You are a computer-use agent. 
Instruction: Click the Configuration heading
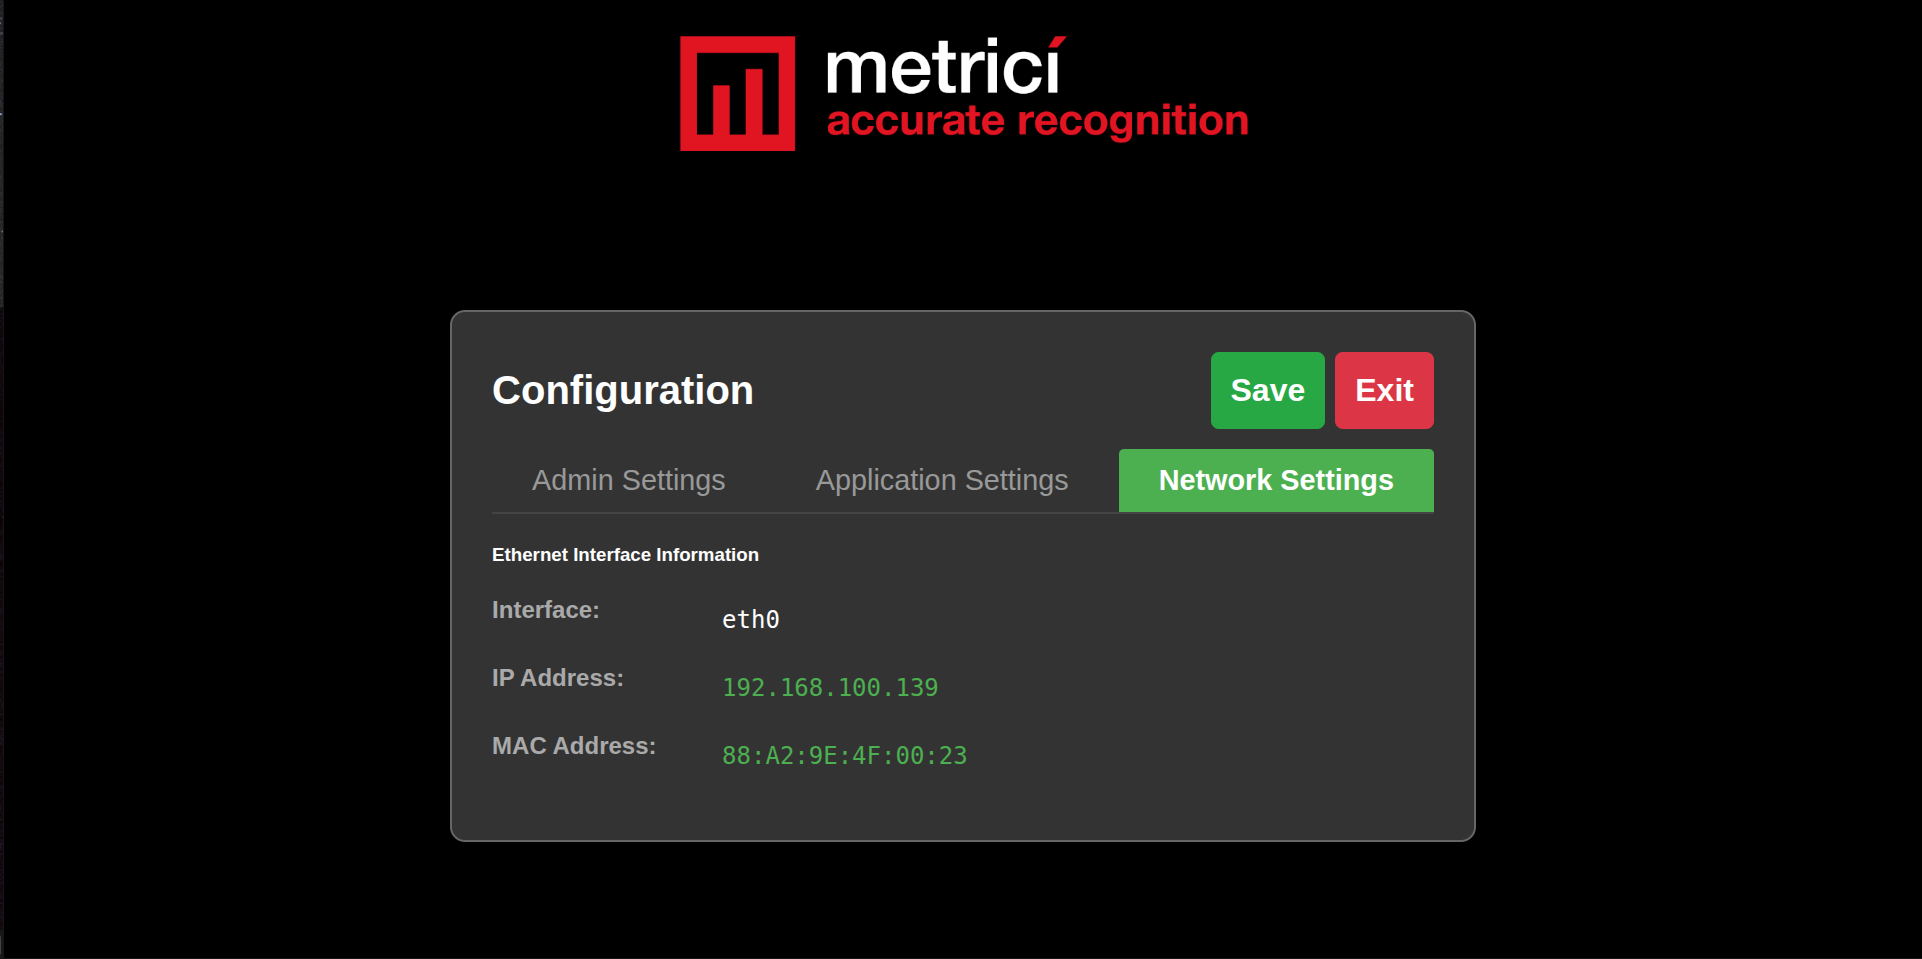click(623, 390)
